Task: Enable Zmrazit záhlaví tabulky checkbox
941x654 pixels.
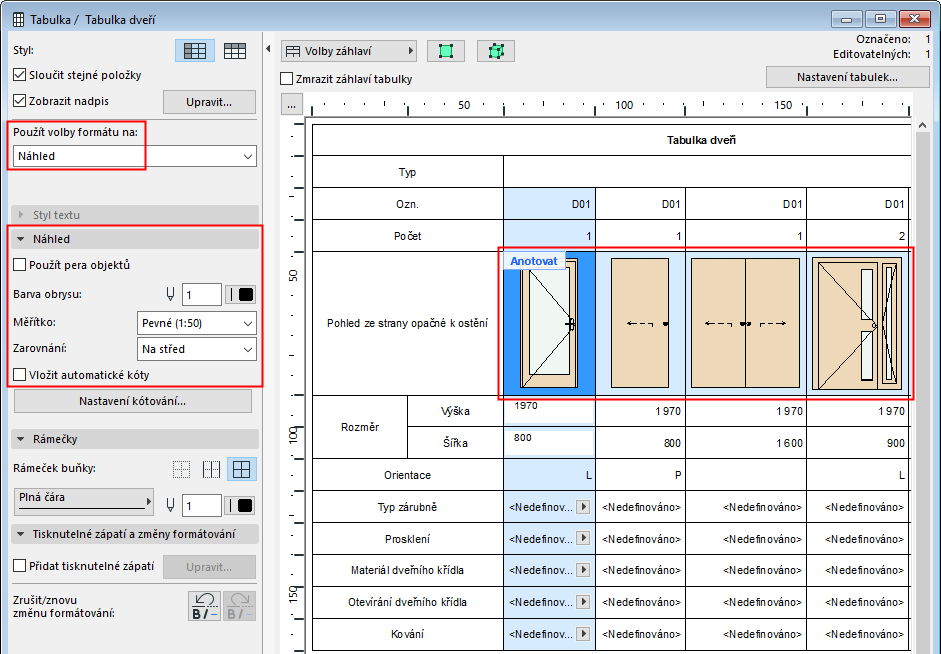Action: [x=288, y=79]
